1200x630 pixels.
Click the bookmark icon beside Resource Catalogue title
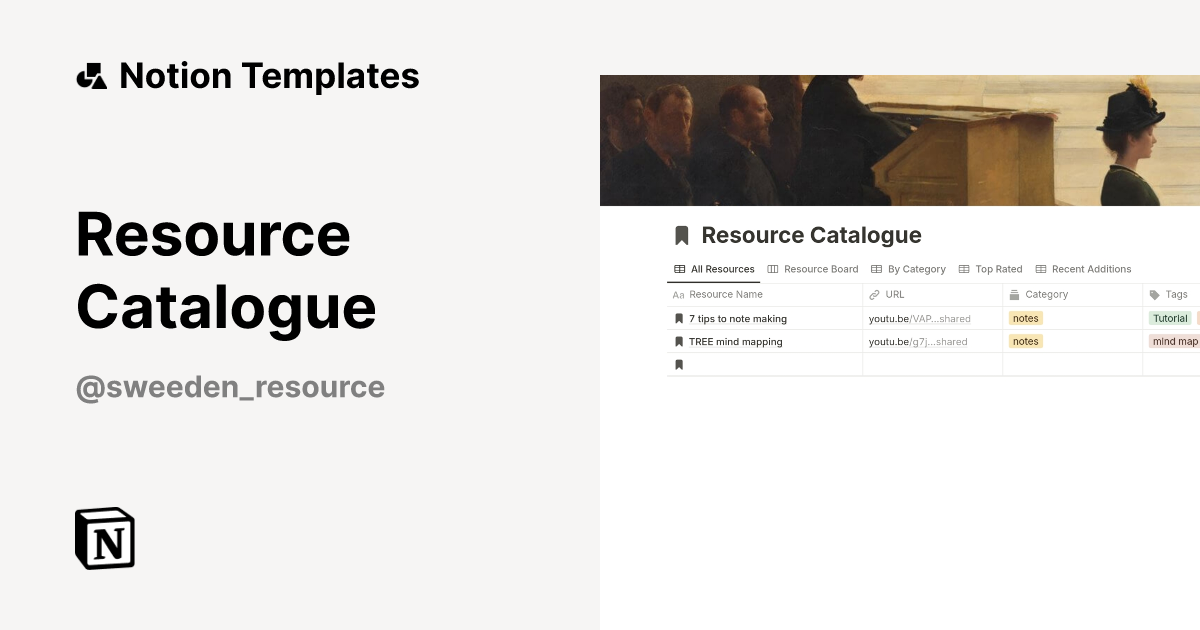(x=681, y=235)
